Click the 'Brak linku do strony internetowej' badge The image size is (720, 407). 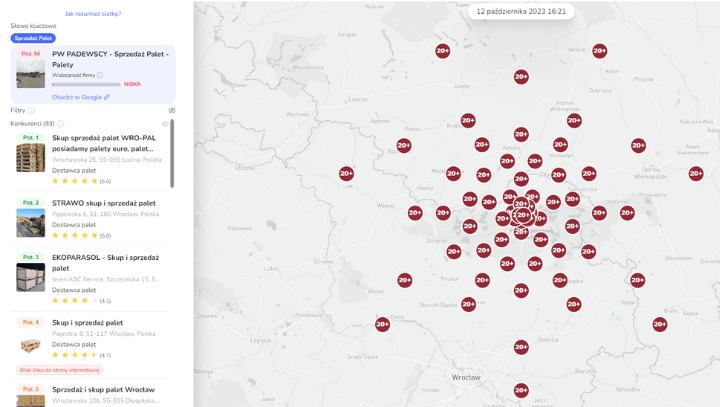60,370
